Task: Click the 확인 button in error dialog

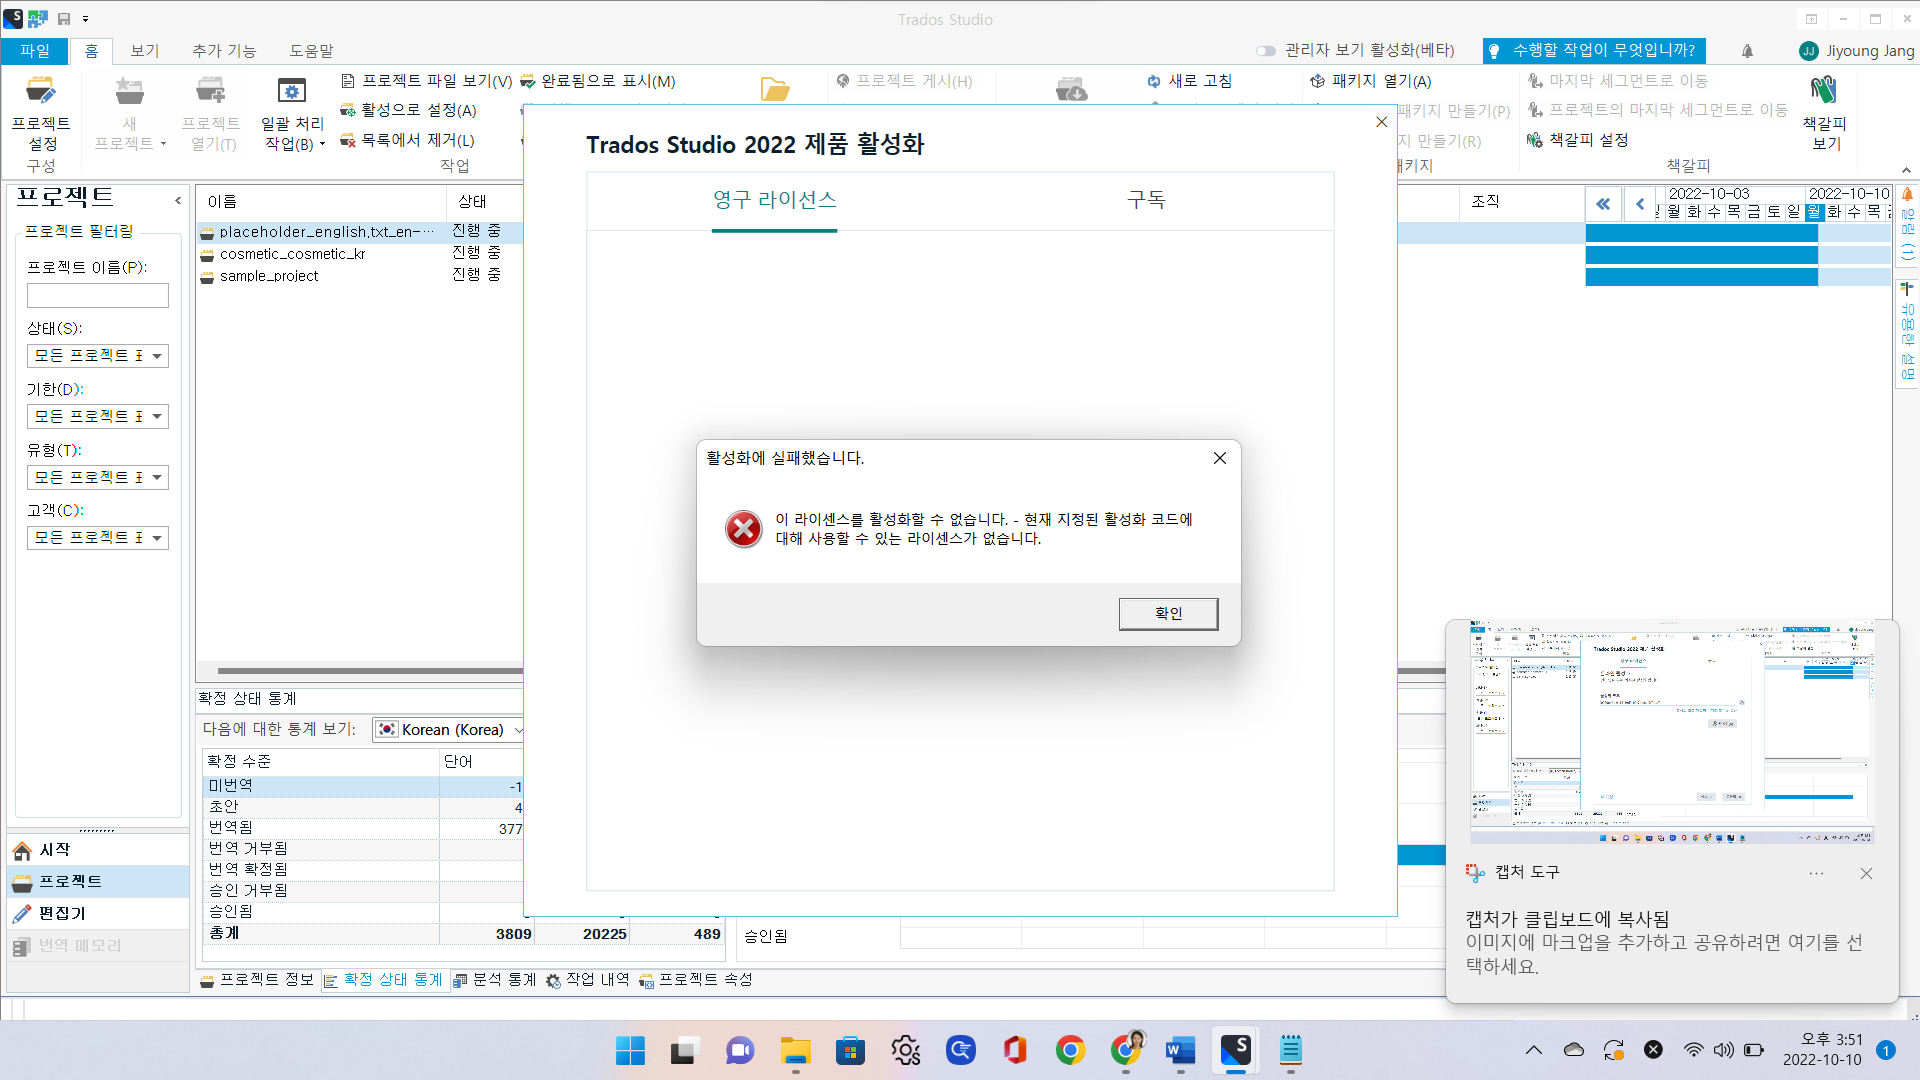Action: click(x=1168, y=614)
